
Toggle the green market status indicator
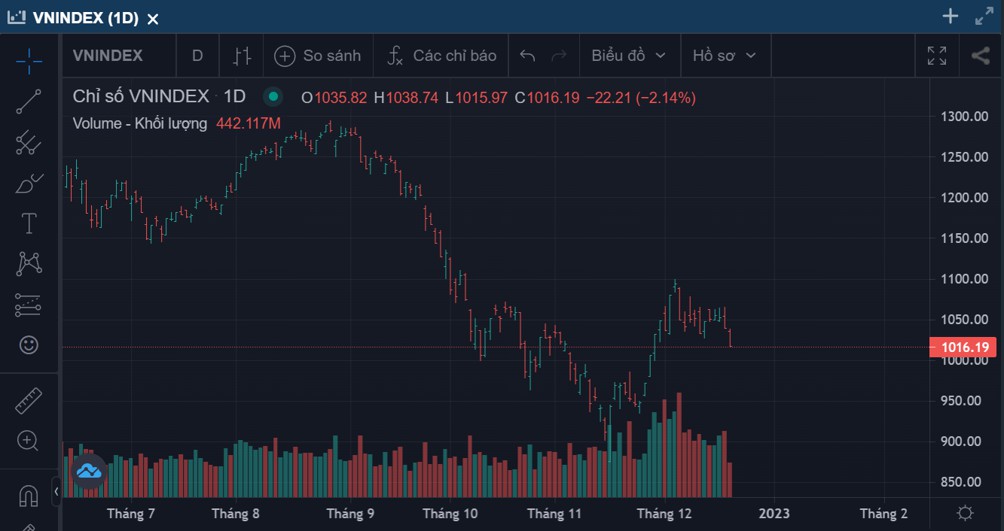[x=273, y=97]
